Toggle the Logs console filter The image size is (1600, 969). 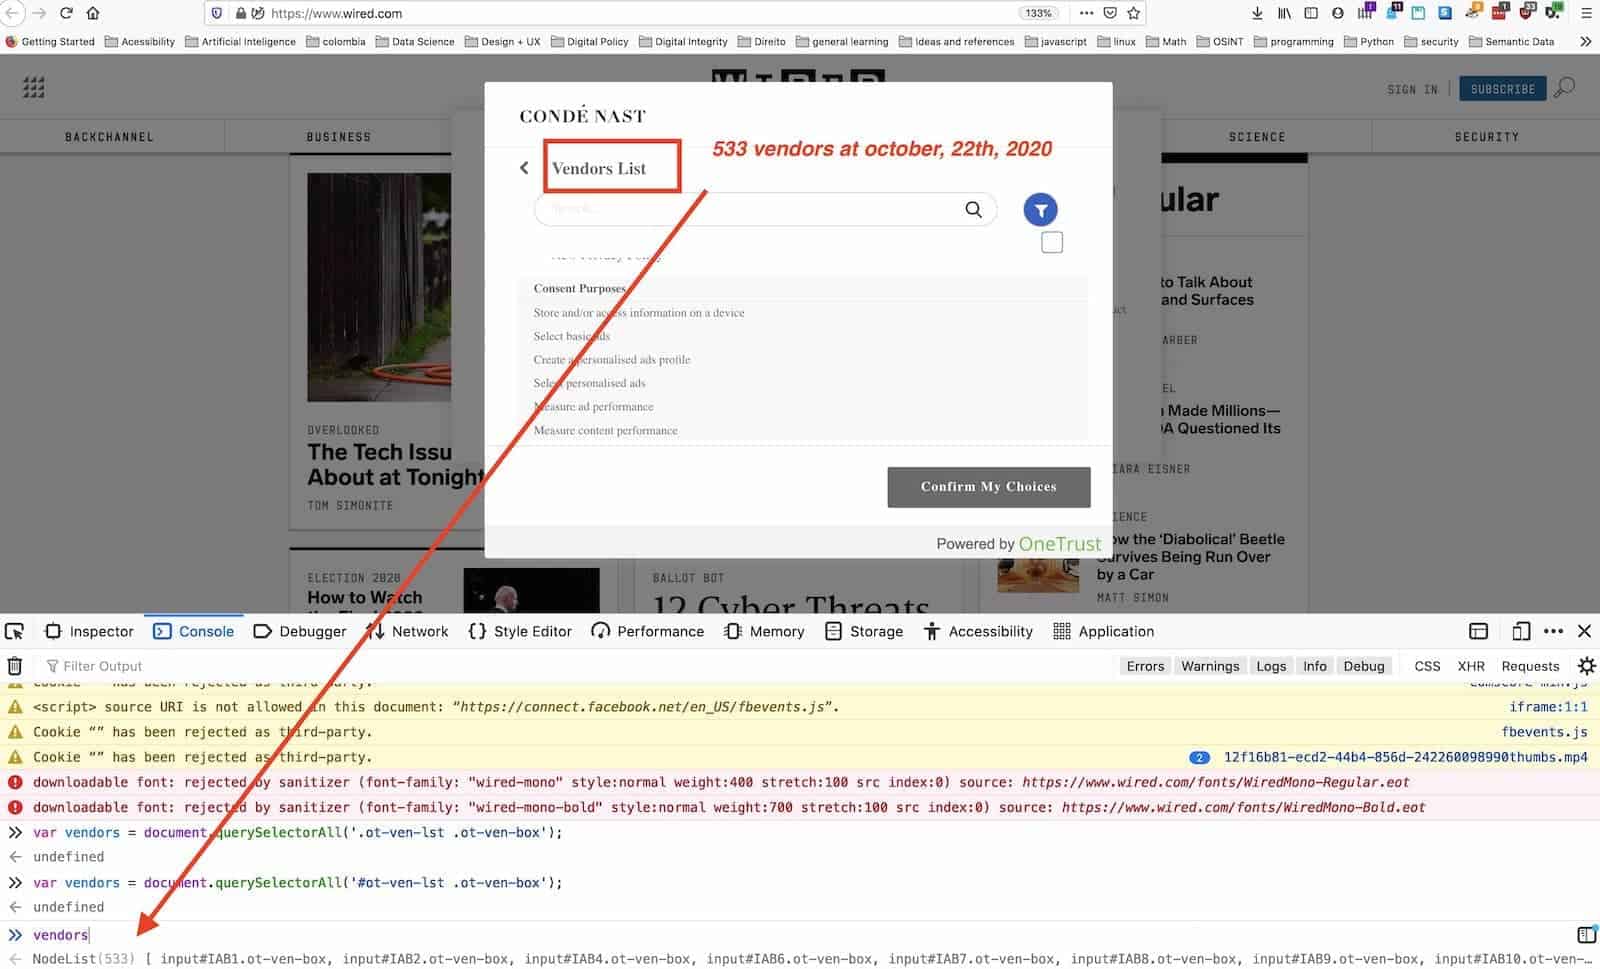1271,666
